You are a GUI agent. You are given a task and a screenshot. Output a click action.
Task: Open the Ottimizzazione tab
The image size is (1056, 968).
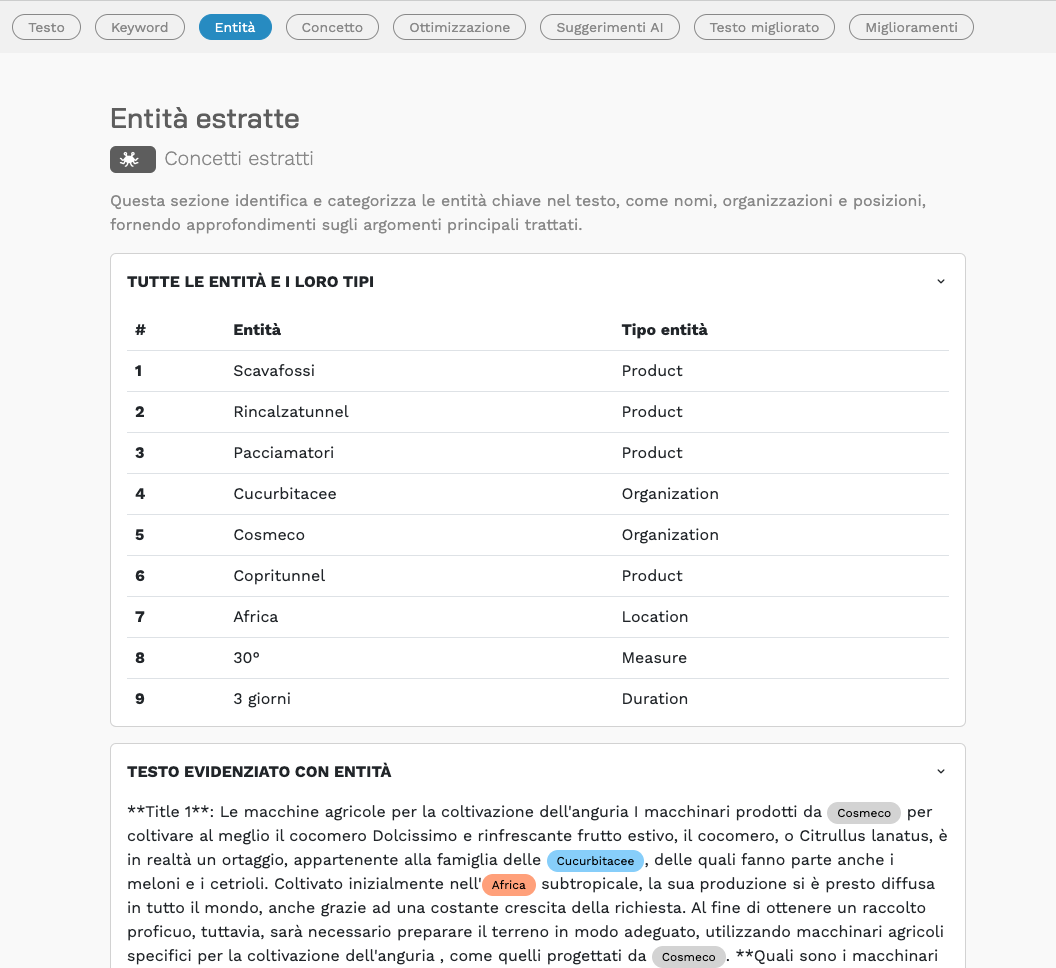(459, 27)
